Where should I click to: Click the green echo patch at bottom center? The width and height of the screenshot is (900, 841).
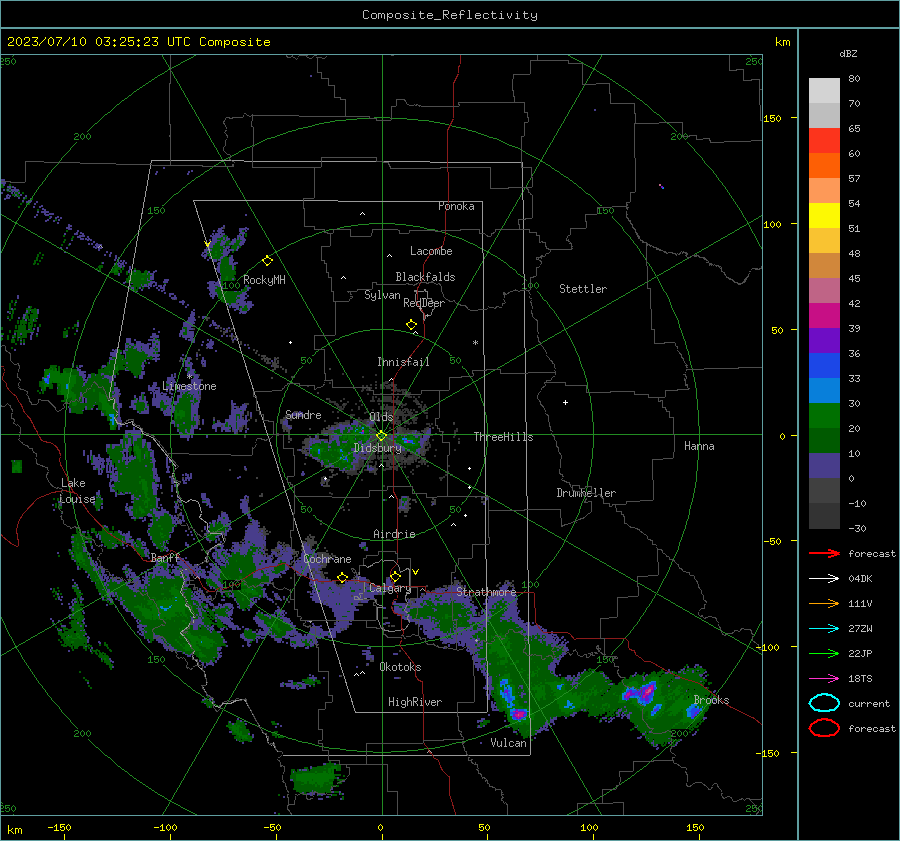[x=316, y=778]
